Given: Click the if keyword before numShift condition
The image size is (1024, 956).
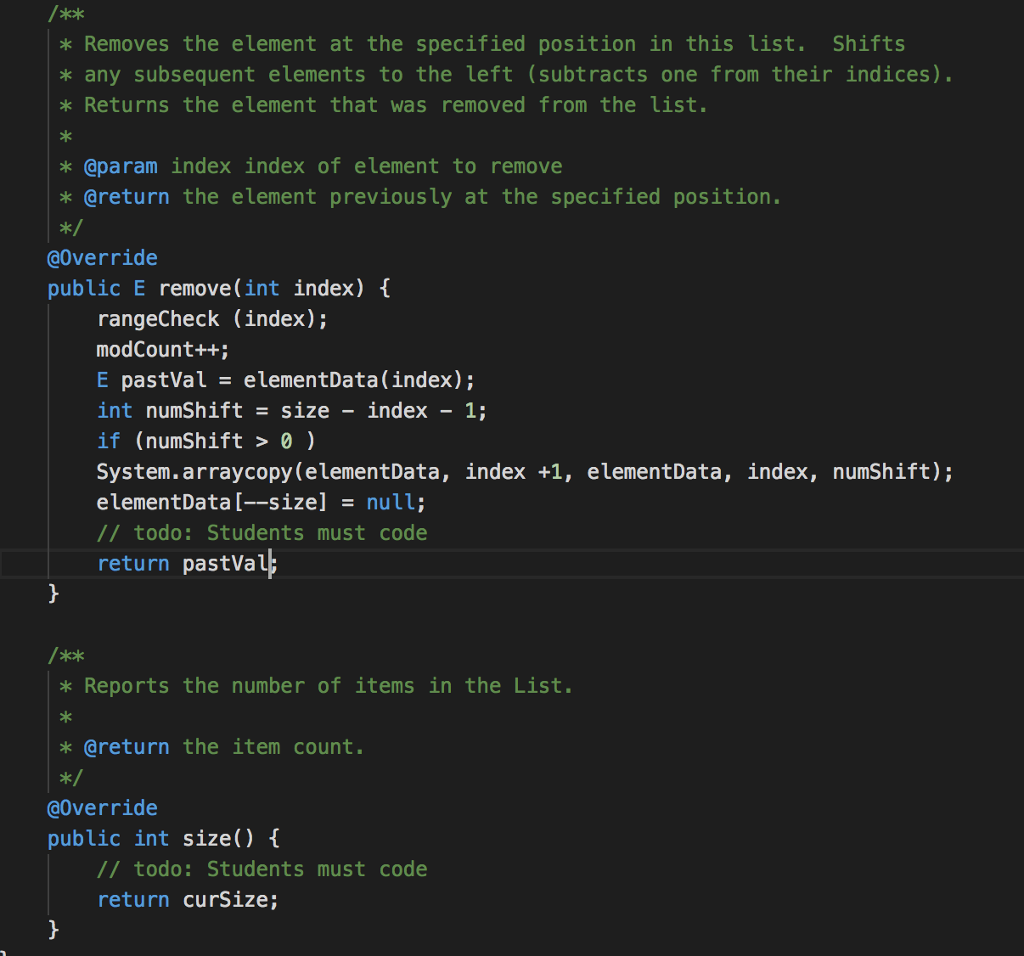Looking at the screenshot, I should 108,441.
